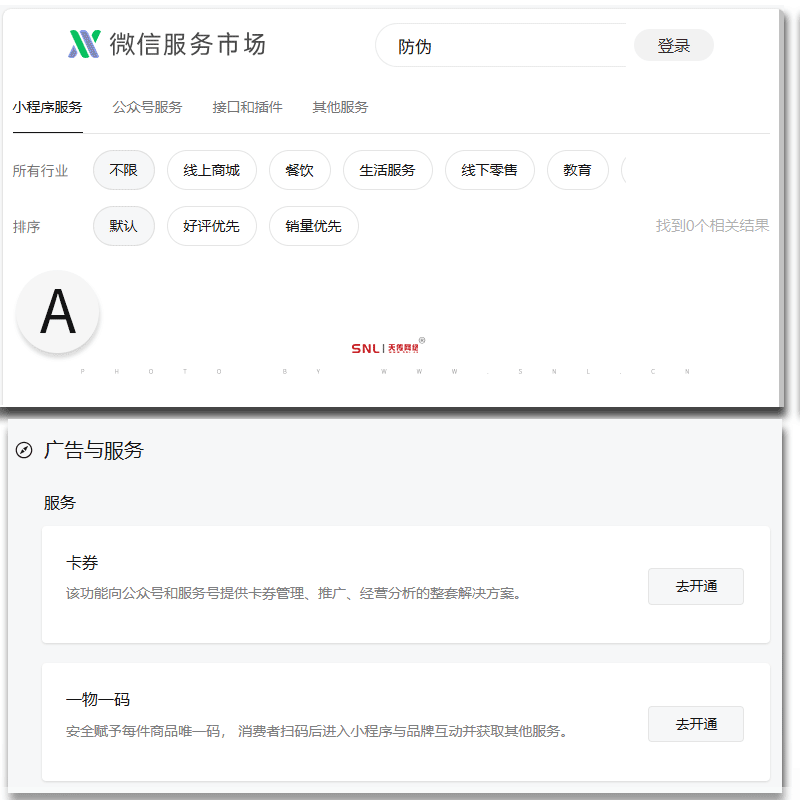
Task: Filter by the 教育 industry
Action: pos(578,170)
